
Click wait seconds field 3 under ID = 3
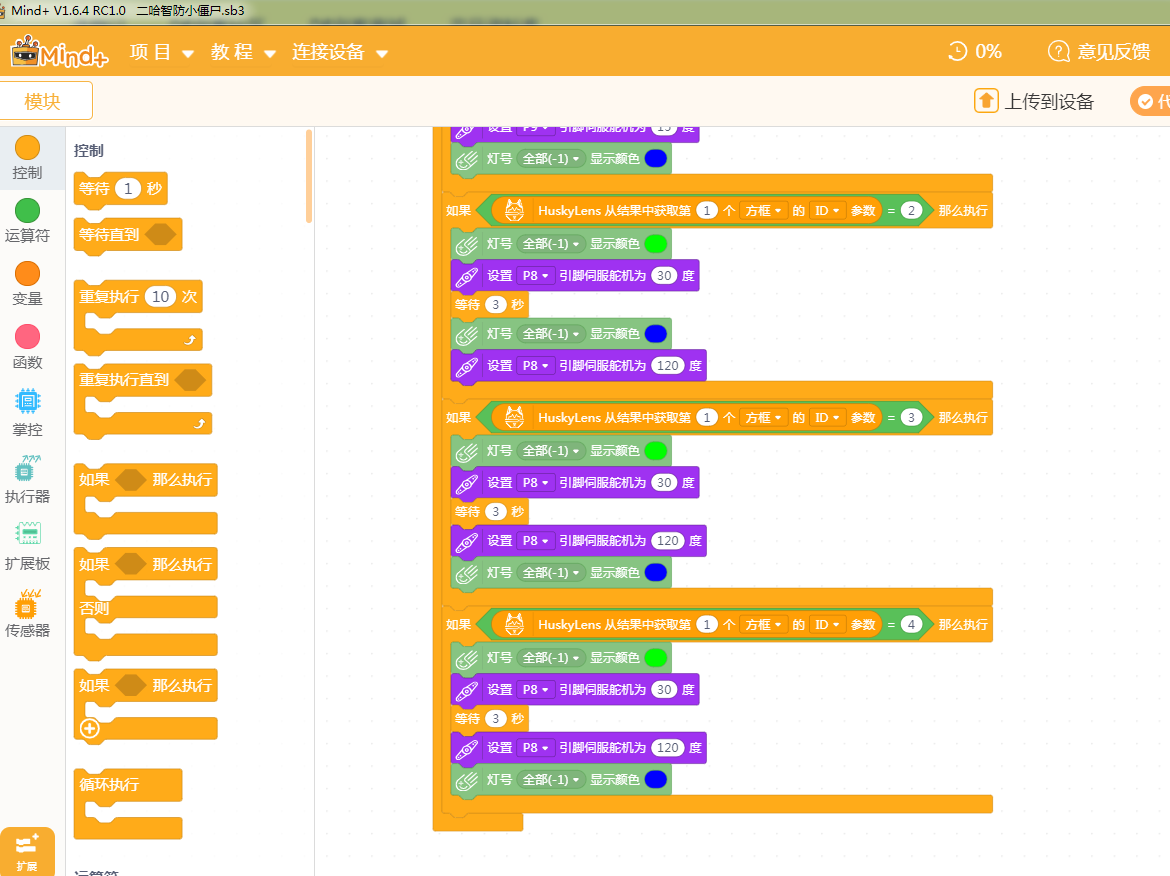coord(495,512)
